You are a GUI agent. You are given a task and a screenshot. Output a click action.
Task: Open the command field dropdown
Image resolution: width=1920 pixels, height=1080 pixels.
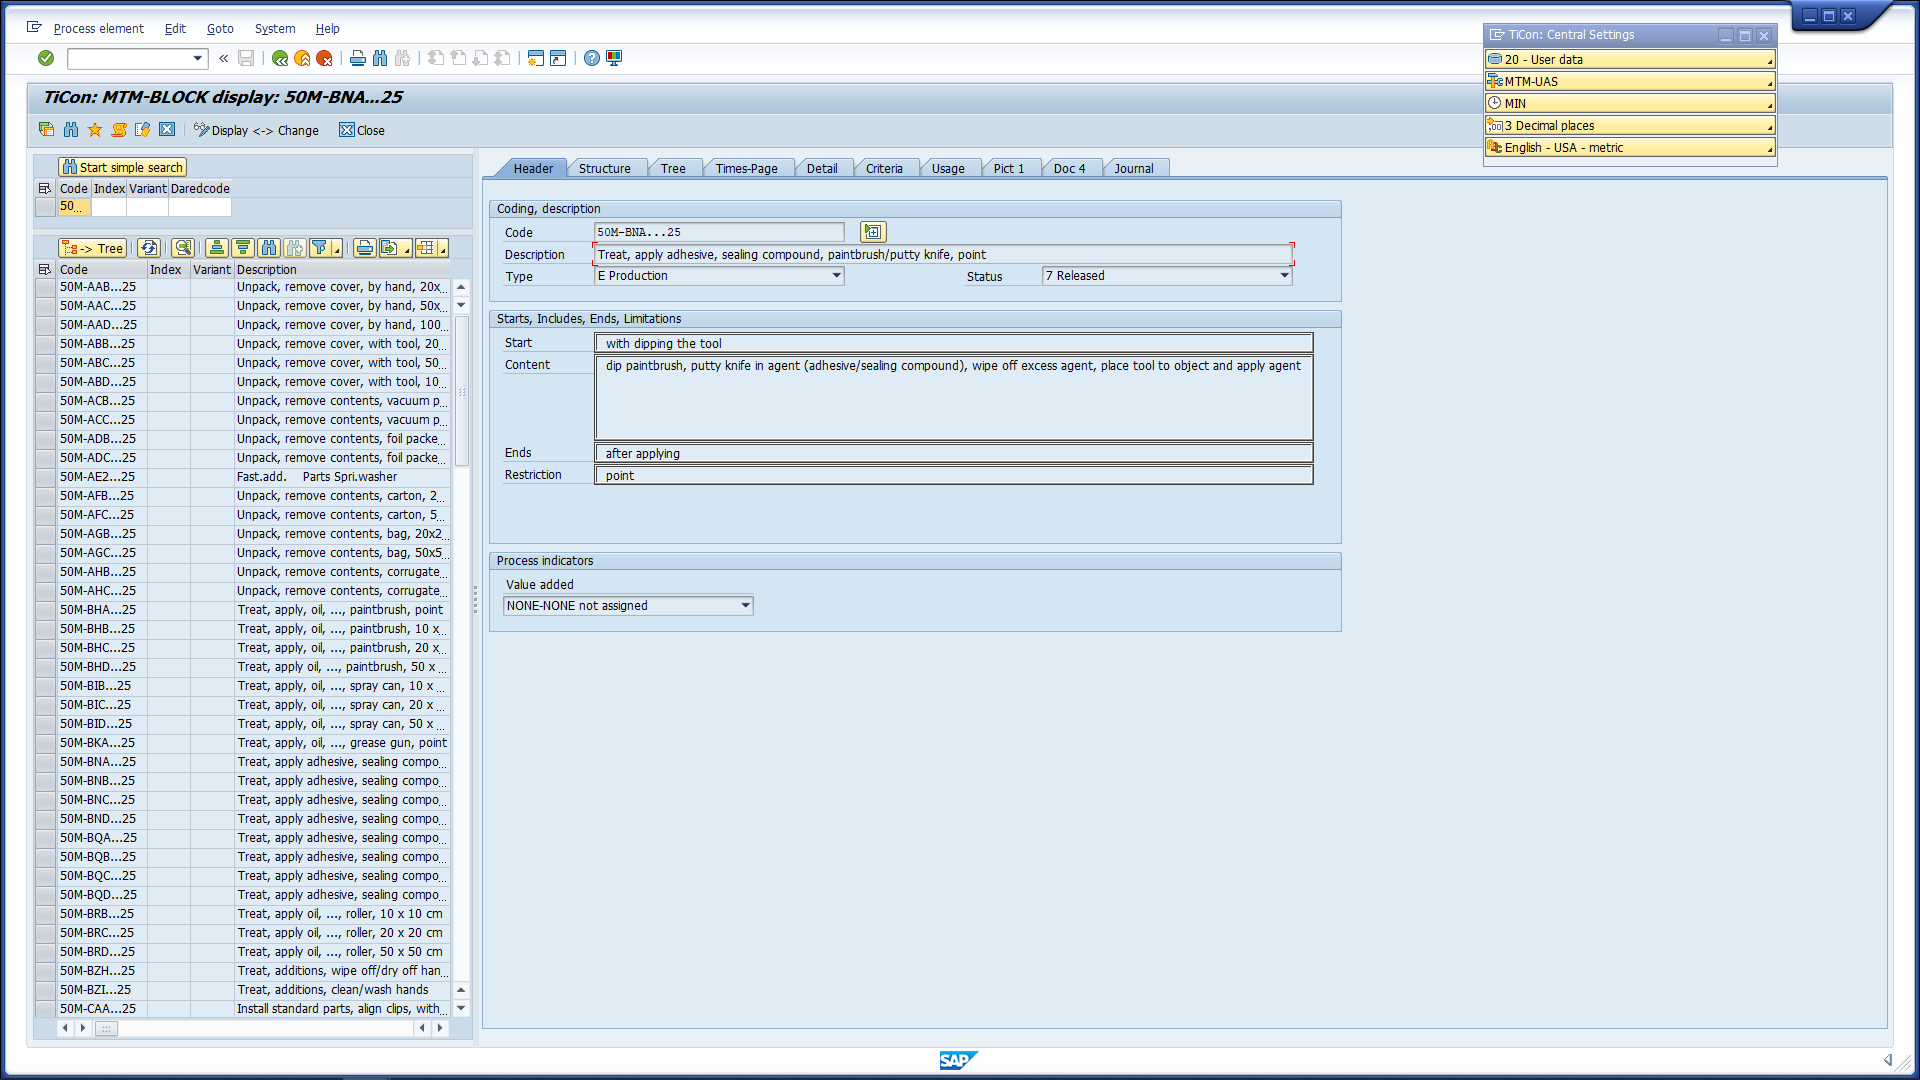tap(197, 58)
